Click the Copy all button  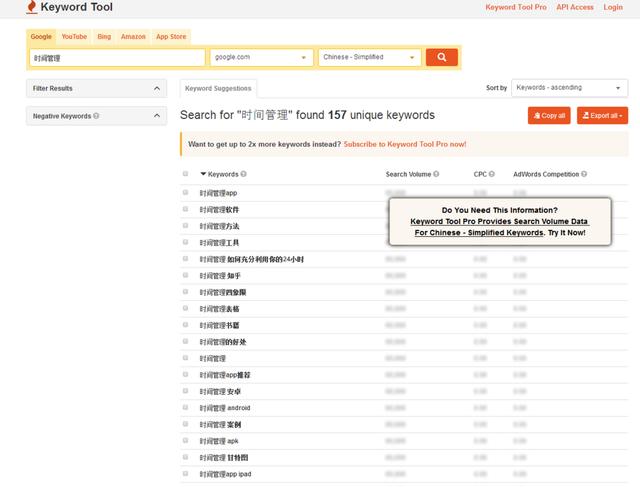[549, 116]
